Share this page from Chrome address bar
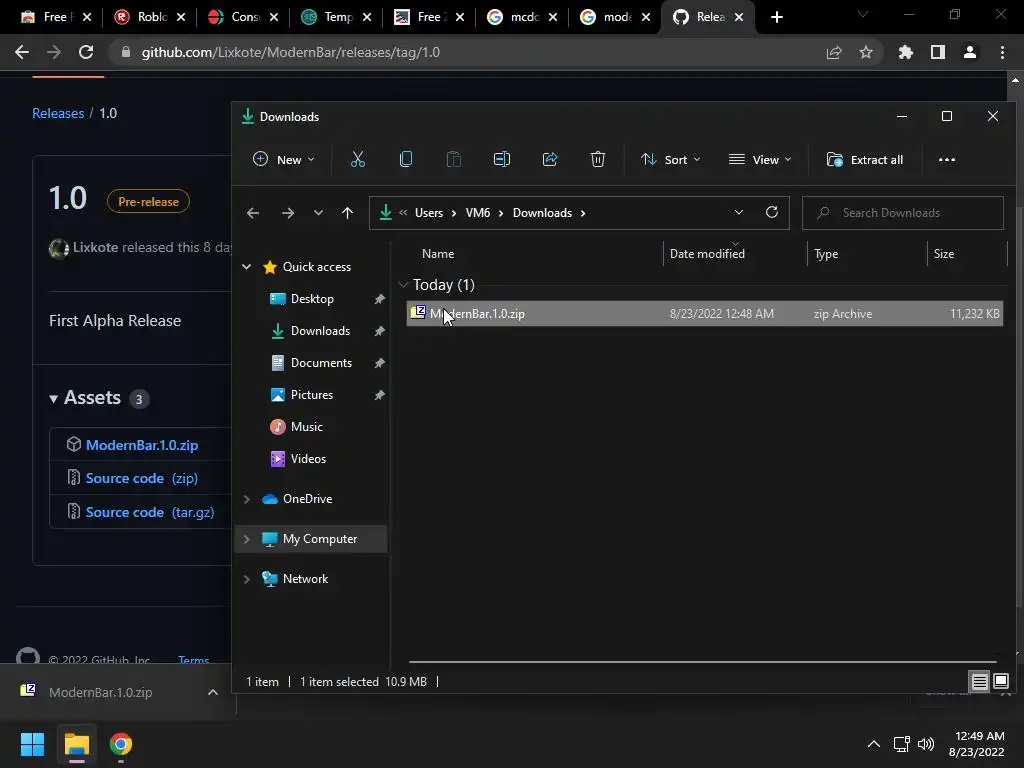 tap(834, 52)
